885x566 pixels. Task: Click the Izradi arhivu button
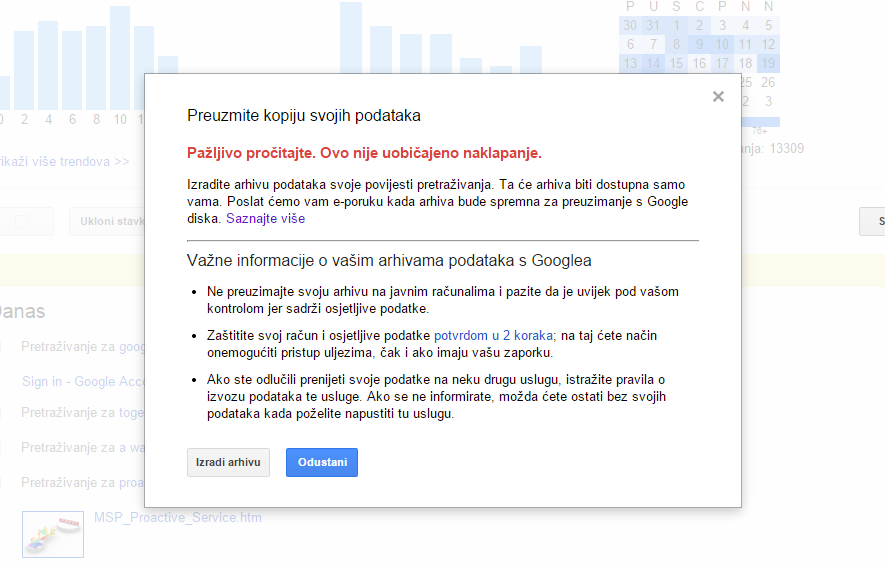pos(228,462)
